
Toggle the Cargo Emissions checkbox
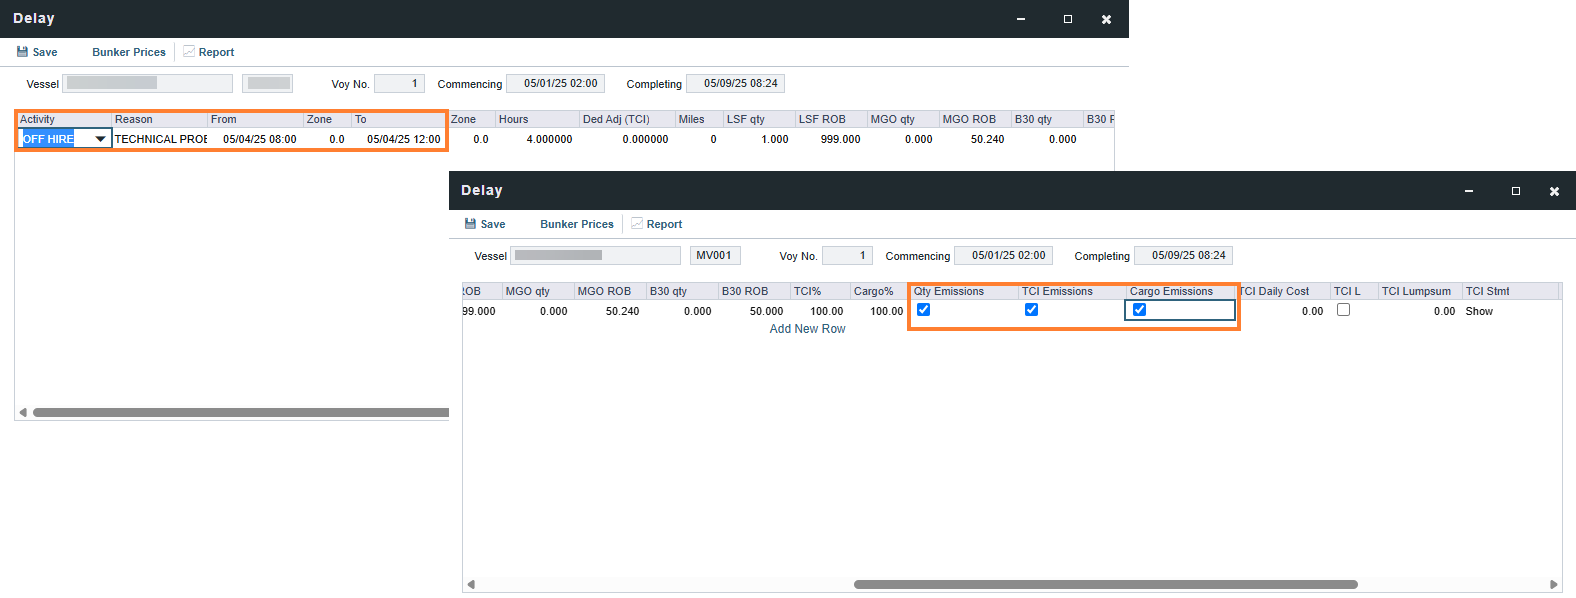click(1140, 310)
